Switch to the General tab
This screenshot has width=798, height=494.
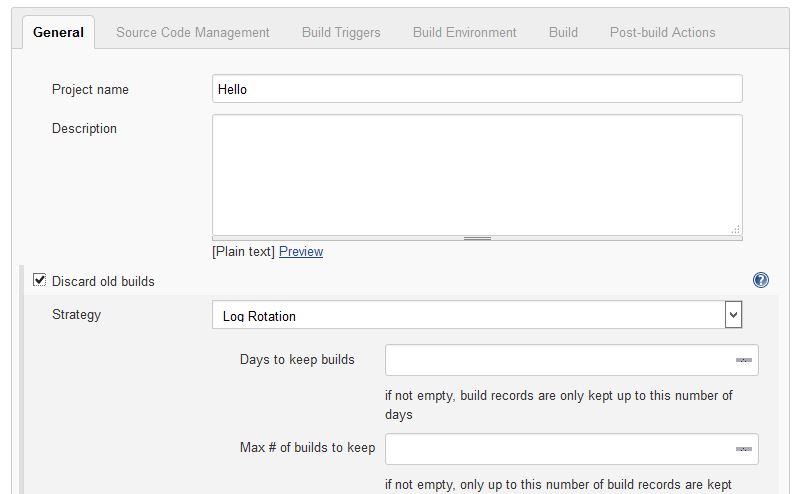[58, 32]
